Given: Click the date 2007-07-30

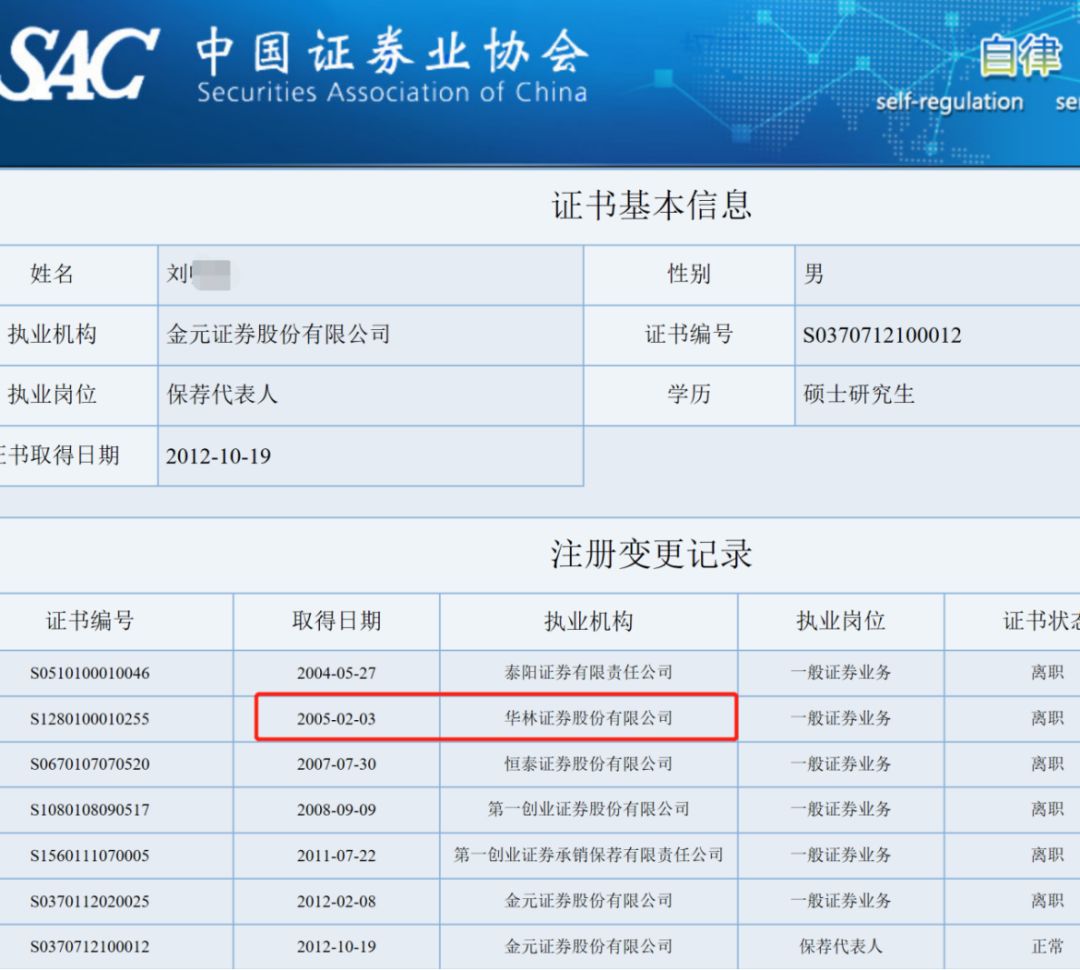Looking at the screenshot, I should coord(336,764).
